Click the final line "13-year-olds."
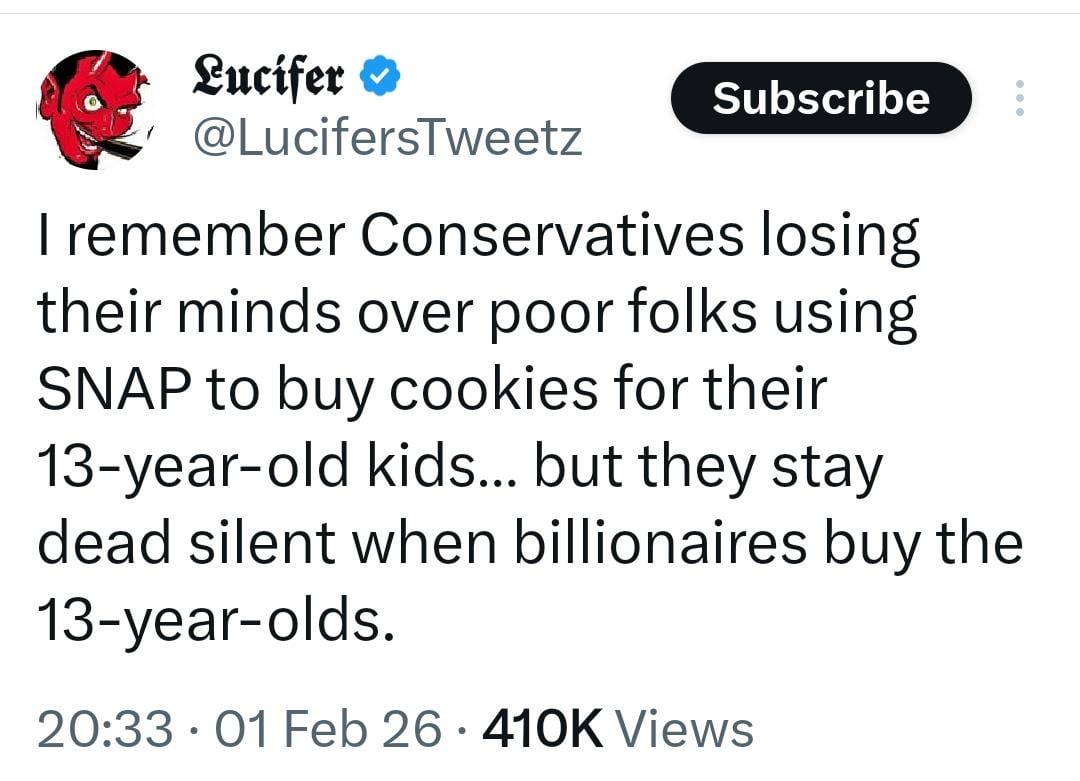The width and height of the screenshot is (1080, 781). (x=210, y=621)
